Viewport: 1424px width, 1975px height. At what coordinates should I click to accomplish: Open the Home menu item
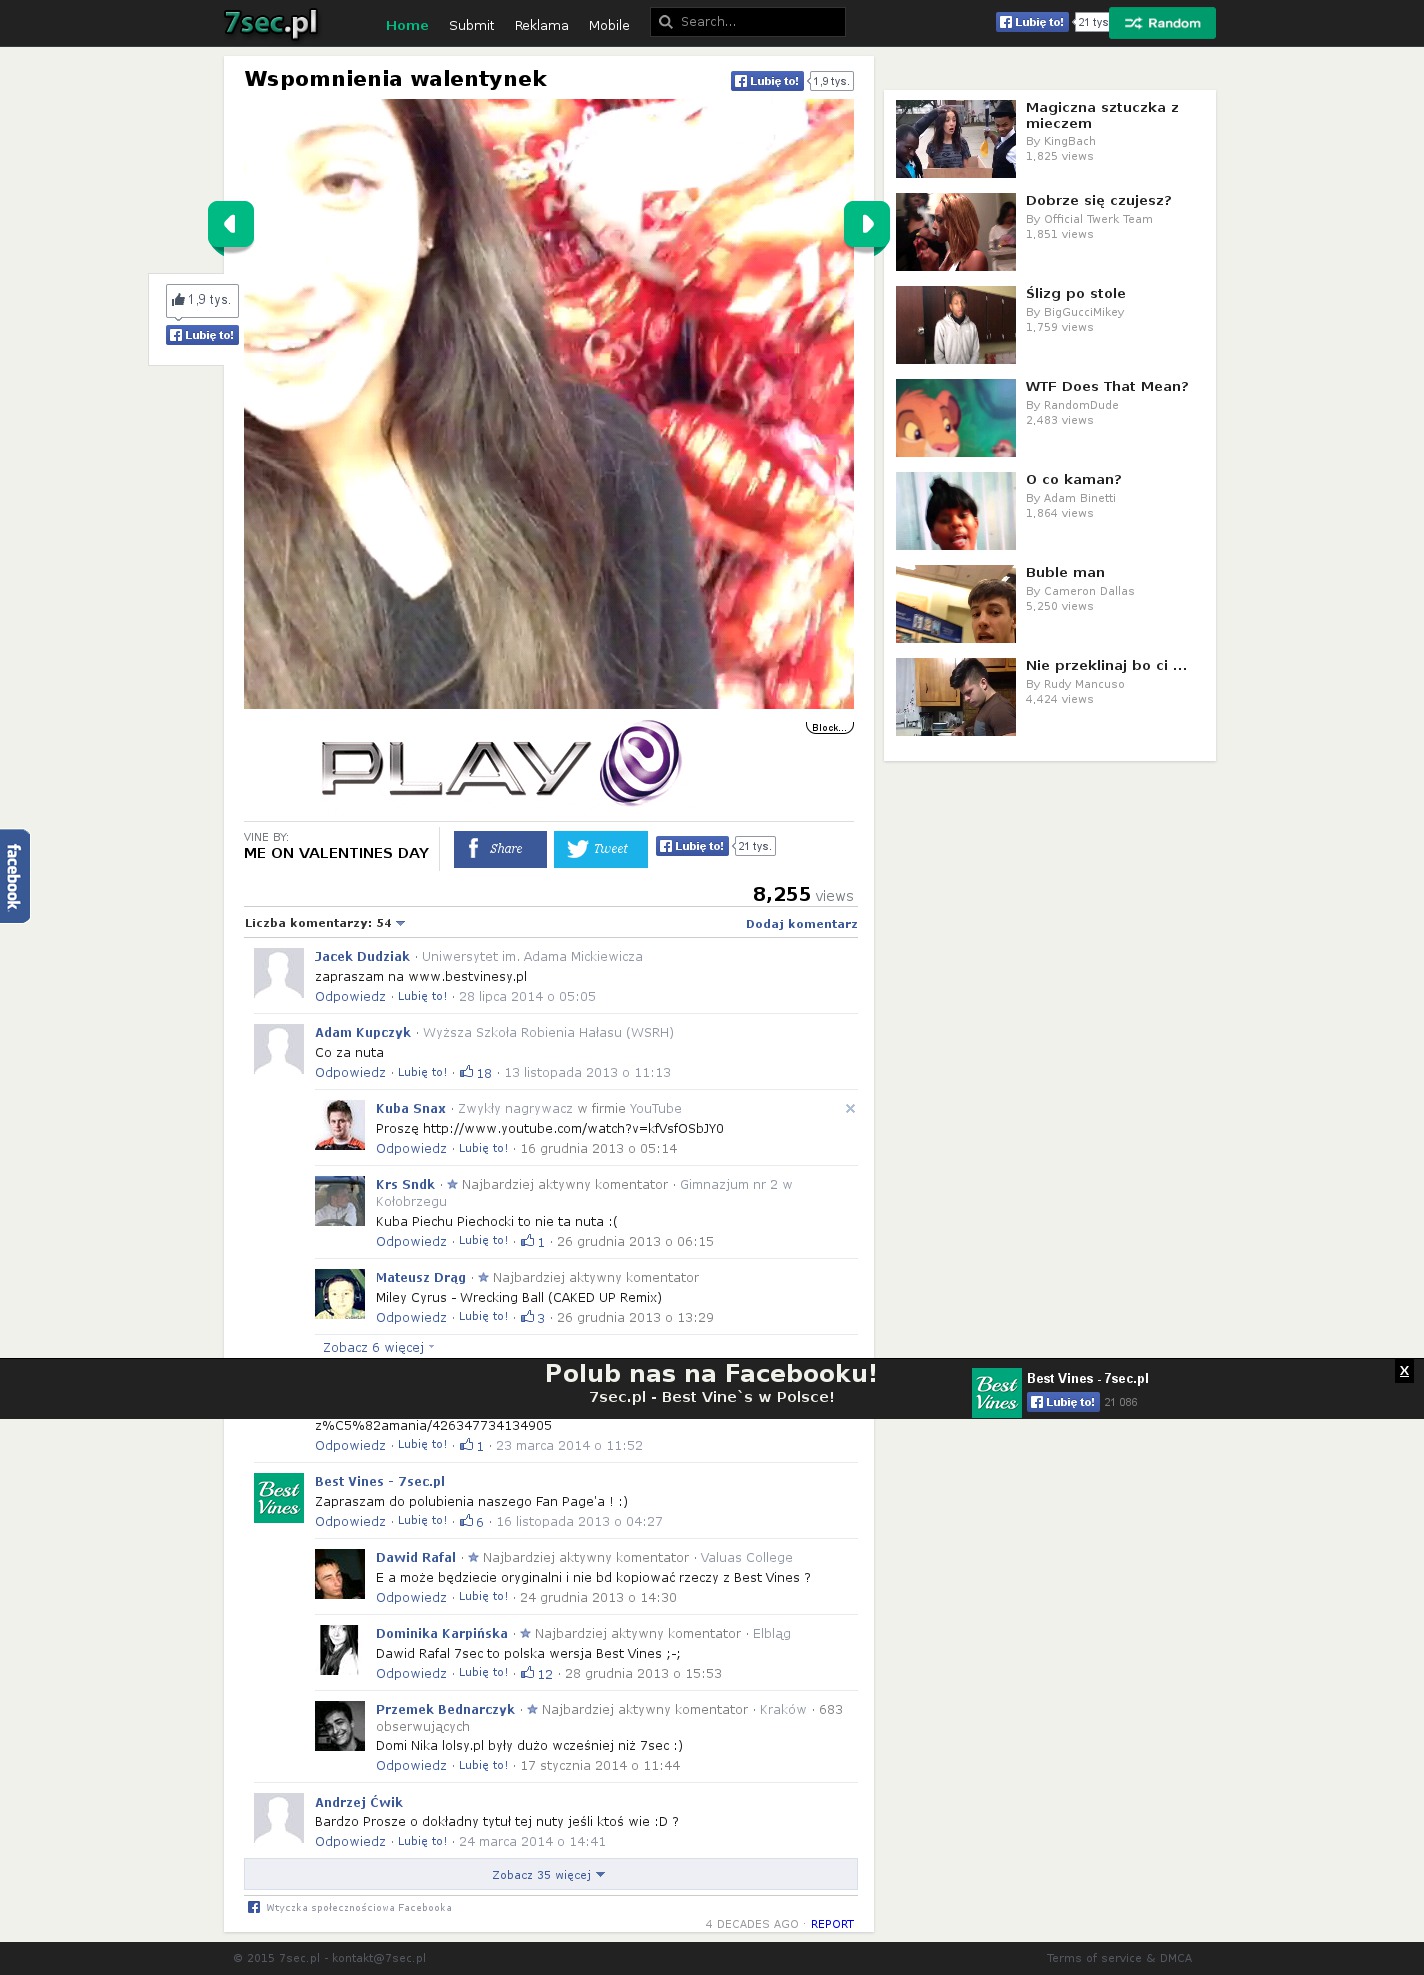coord(407,25)
